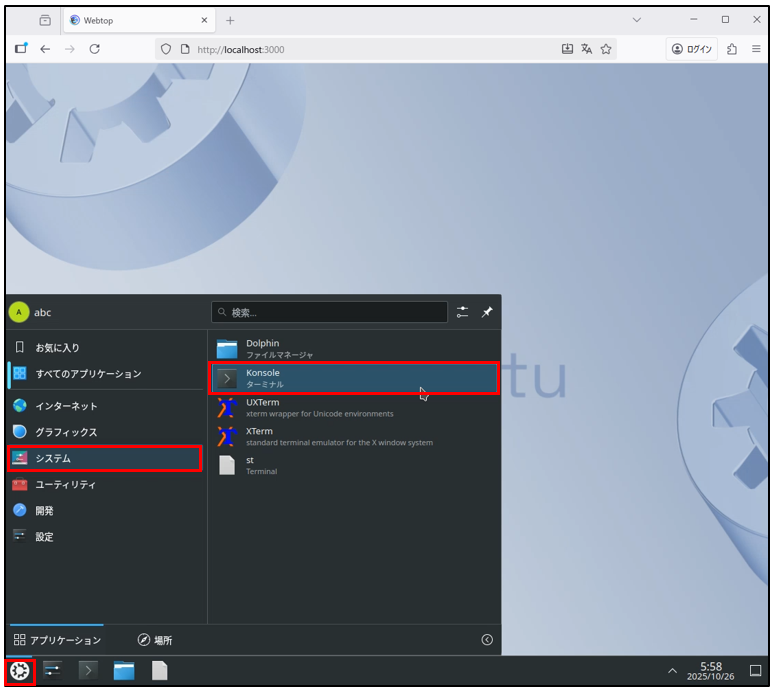Switch to the 場所 tab
Screen dimensions: 776x692
[x=154, y=640]
